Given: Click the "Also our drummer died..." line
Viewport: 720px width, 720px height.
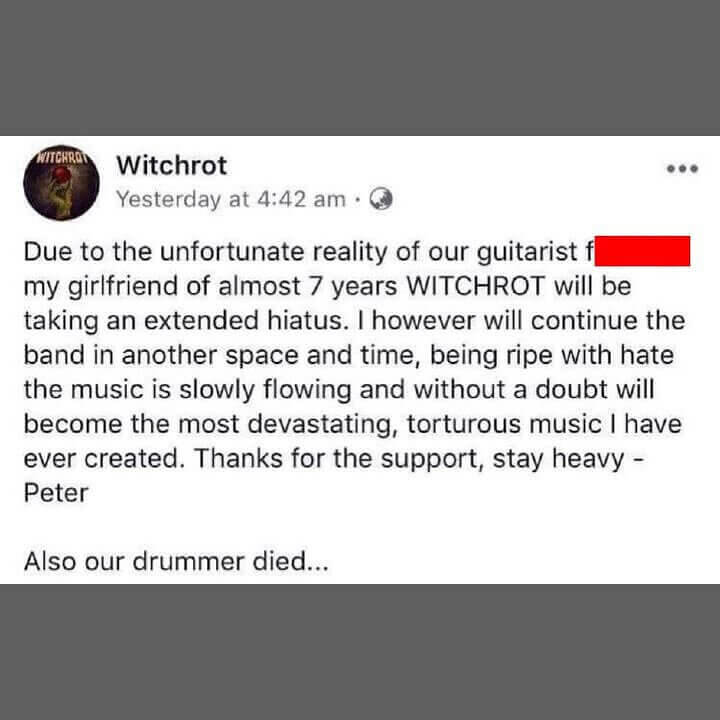Looking at the screenshot, I should pyautogui.click(x=176, y=561).
